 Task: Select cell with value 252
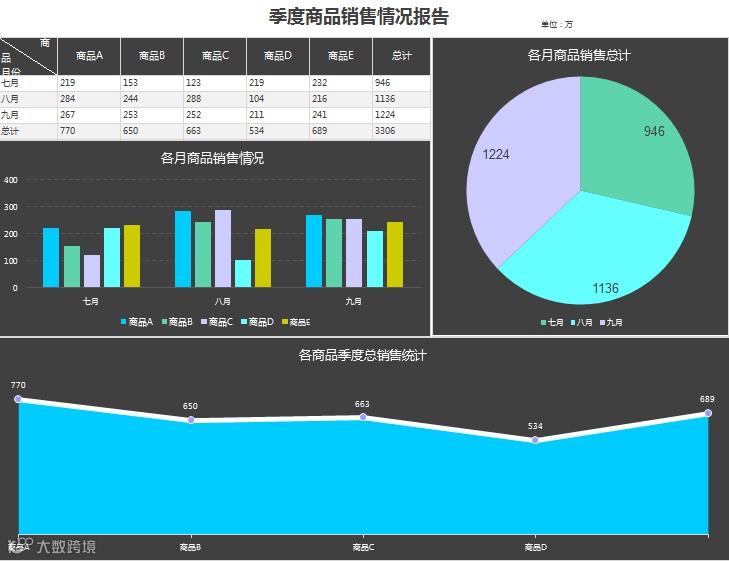coord(215,115)
